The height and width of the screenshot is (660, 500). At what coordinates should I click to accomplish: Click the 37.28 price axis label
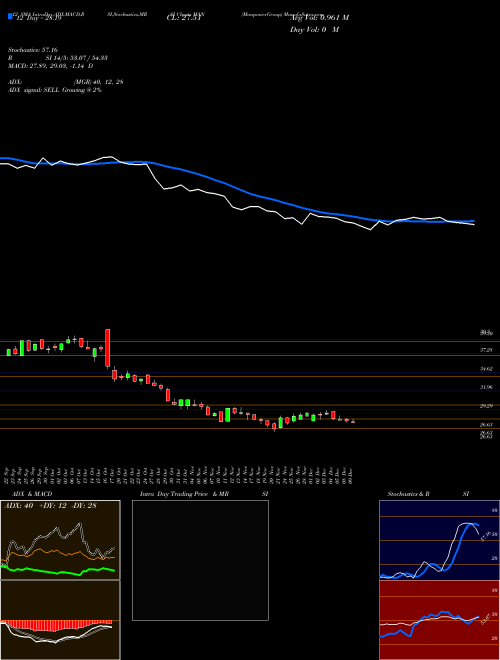pos(486,350)
